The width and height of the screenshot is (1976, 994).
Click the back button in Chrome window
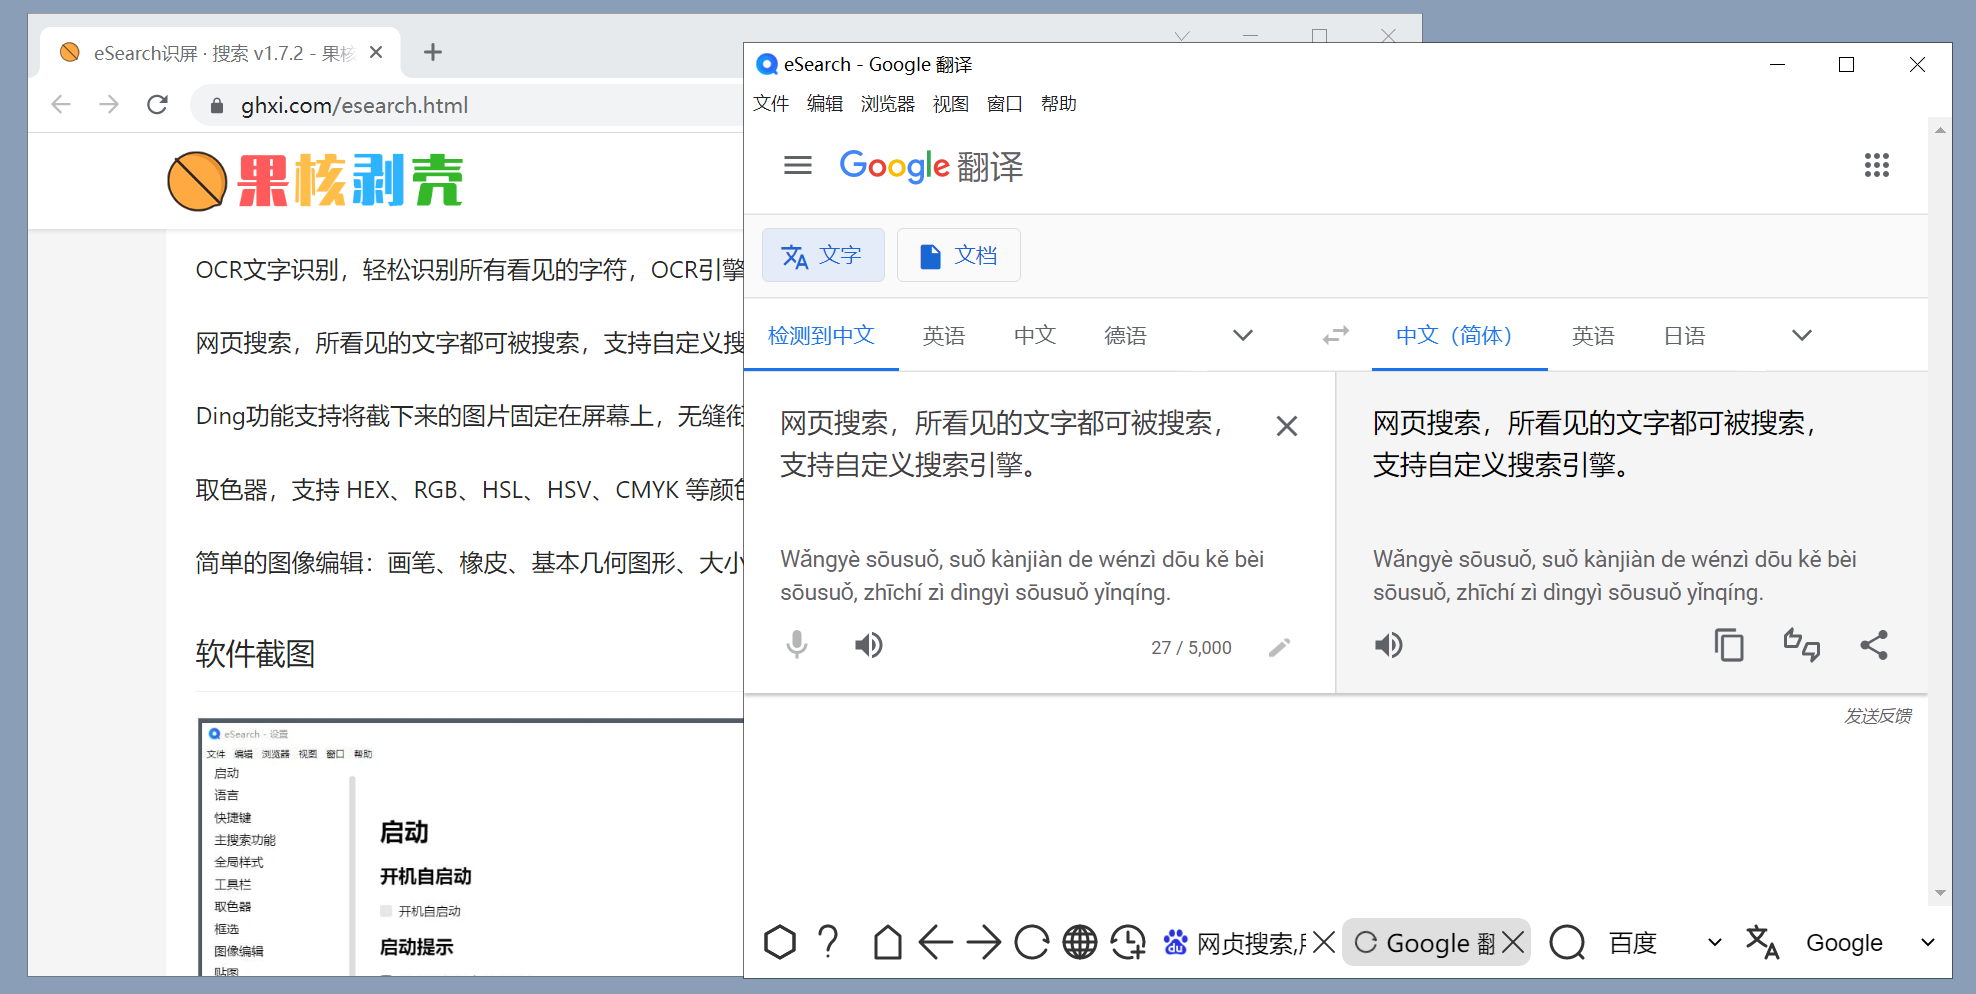pyautogui.click(x=61, y=104)
